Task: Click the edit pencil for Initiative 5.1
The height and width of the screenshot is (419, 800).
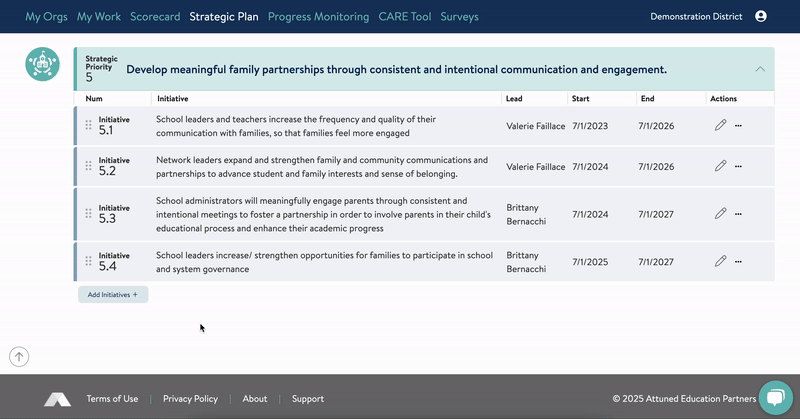Action: click(720, 125)
